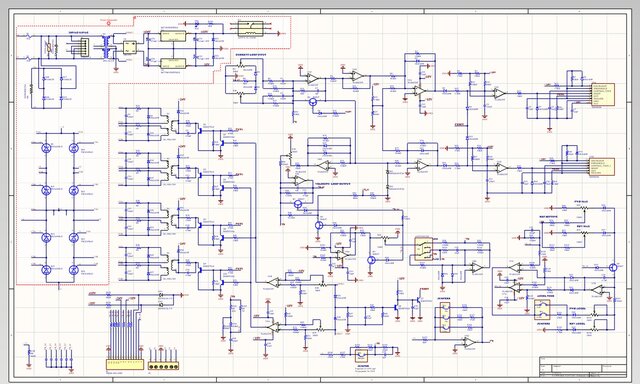Select the lower yellow voltage regulator block

click(x=173, y=63)
